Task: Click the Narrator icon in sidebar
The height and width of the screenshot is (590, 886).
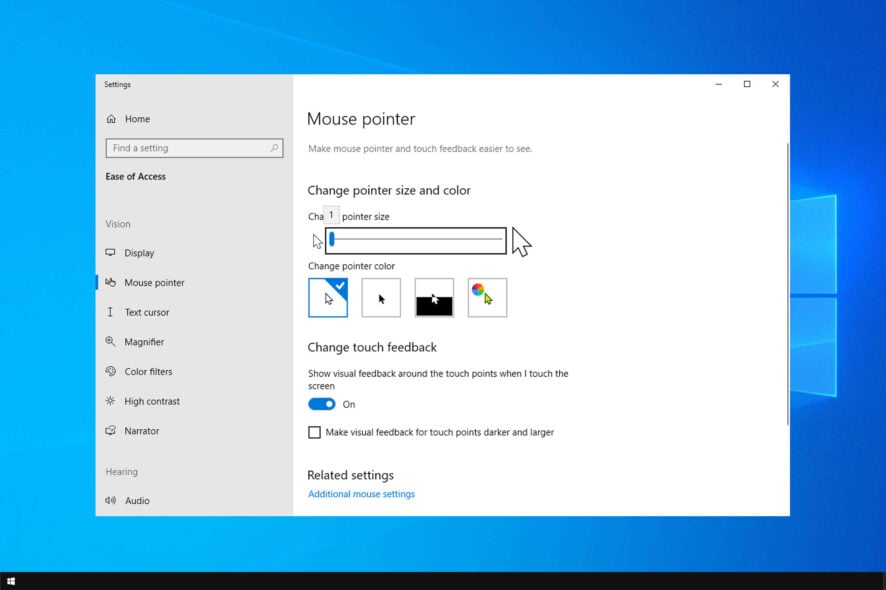Action: tap(111, 431)
